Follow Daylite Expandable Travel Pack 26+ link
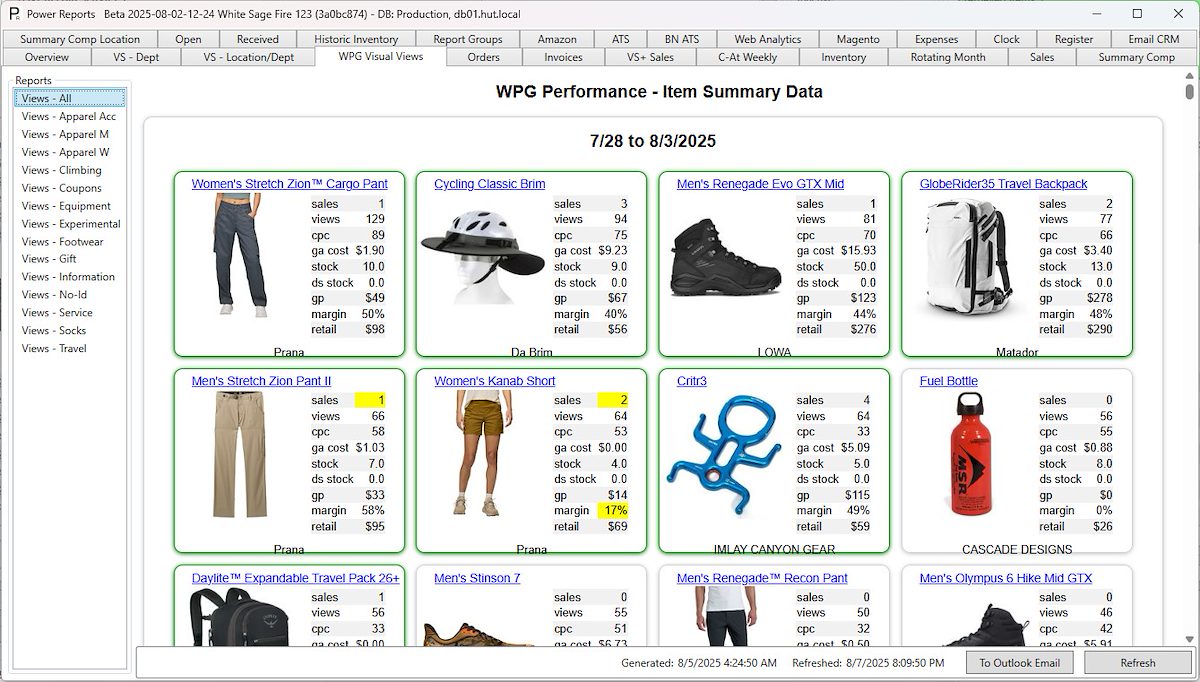Image resolution: width=1200 pixels, height=682 pixels. click(x=296, y=578)
